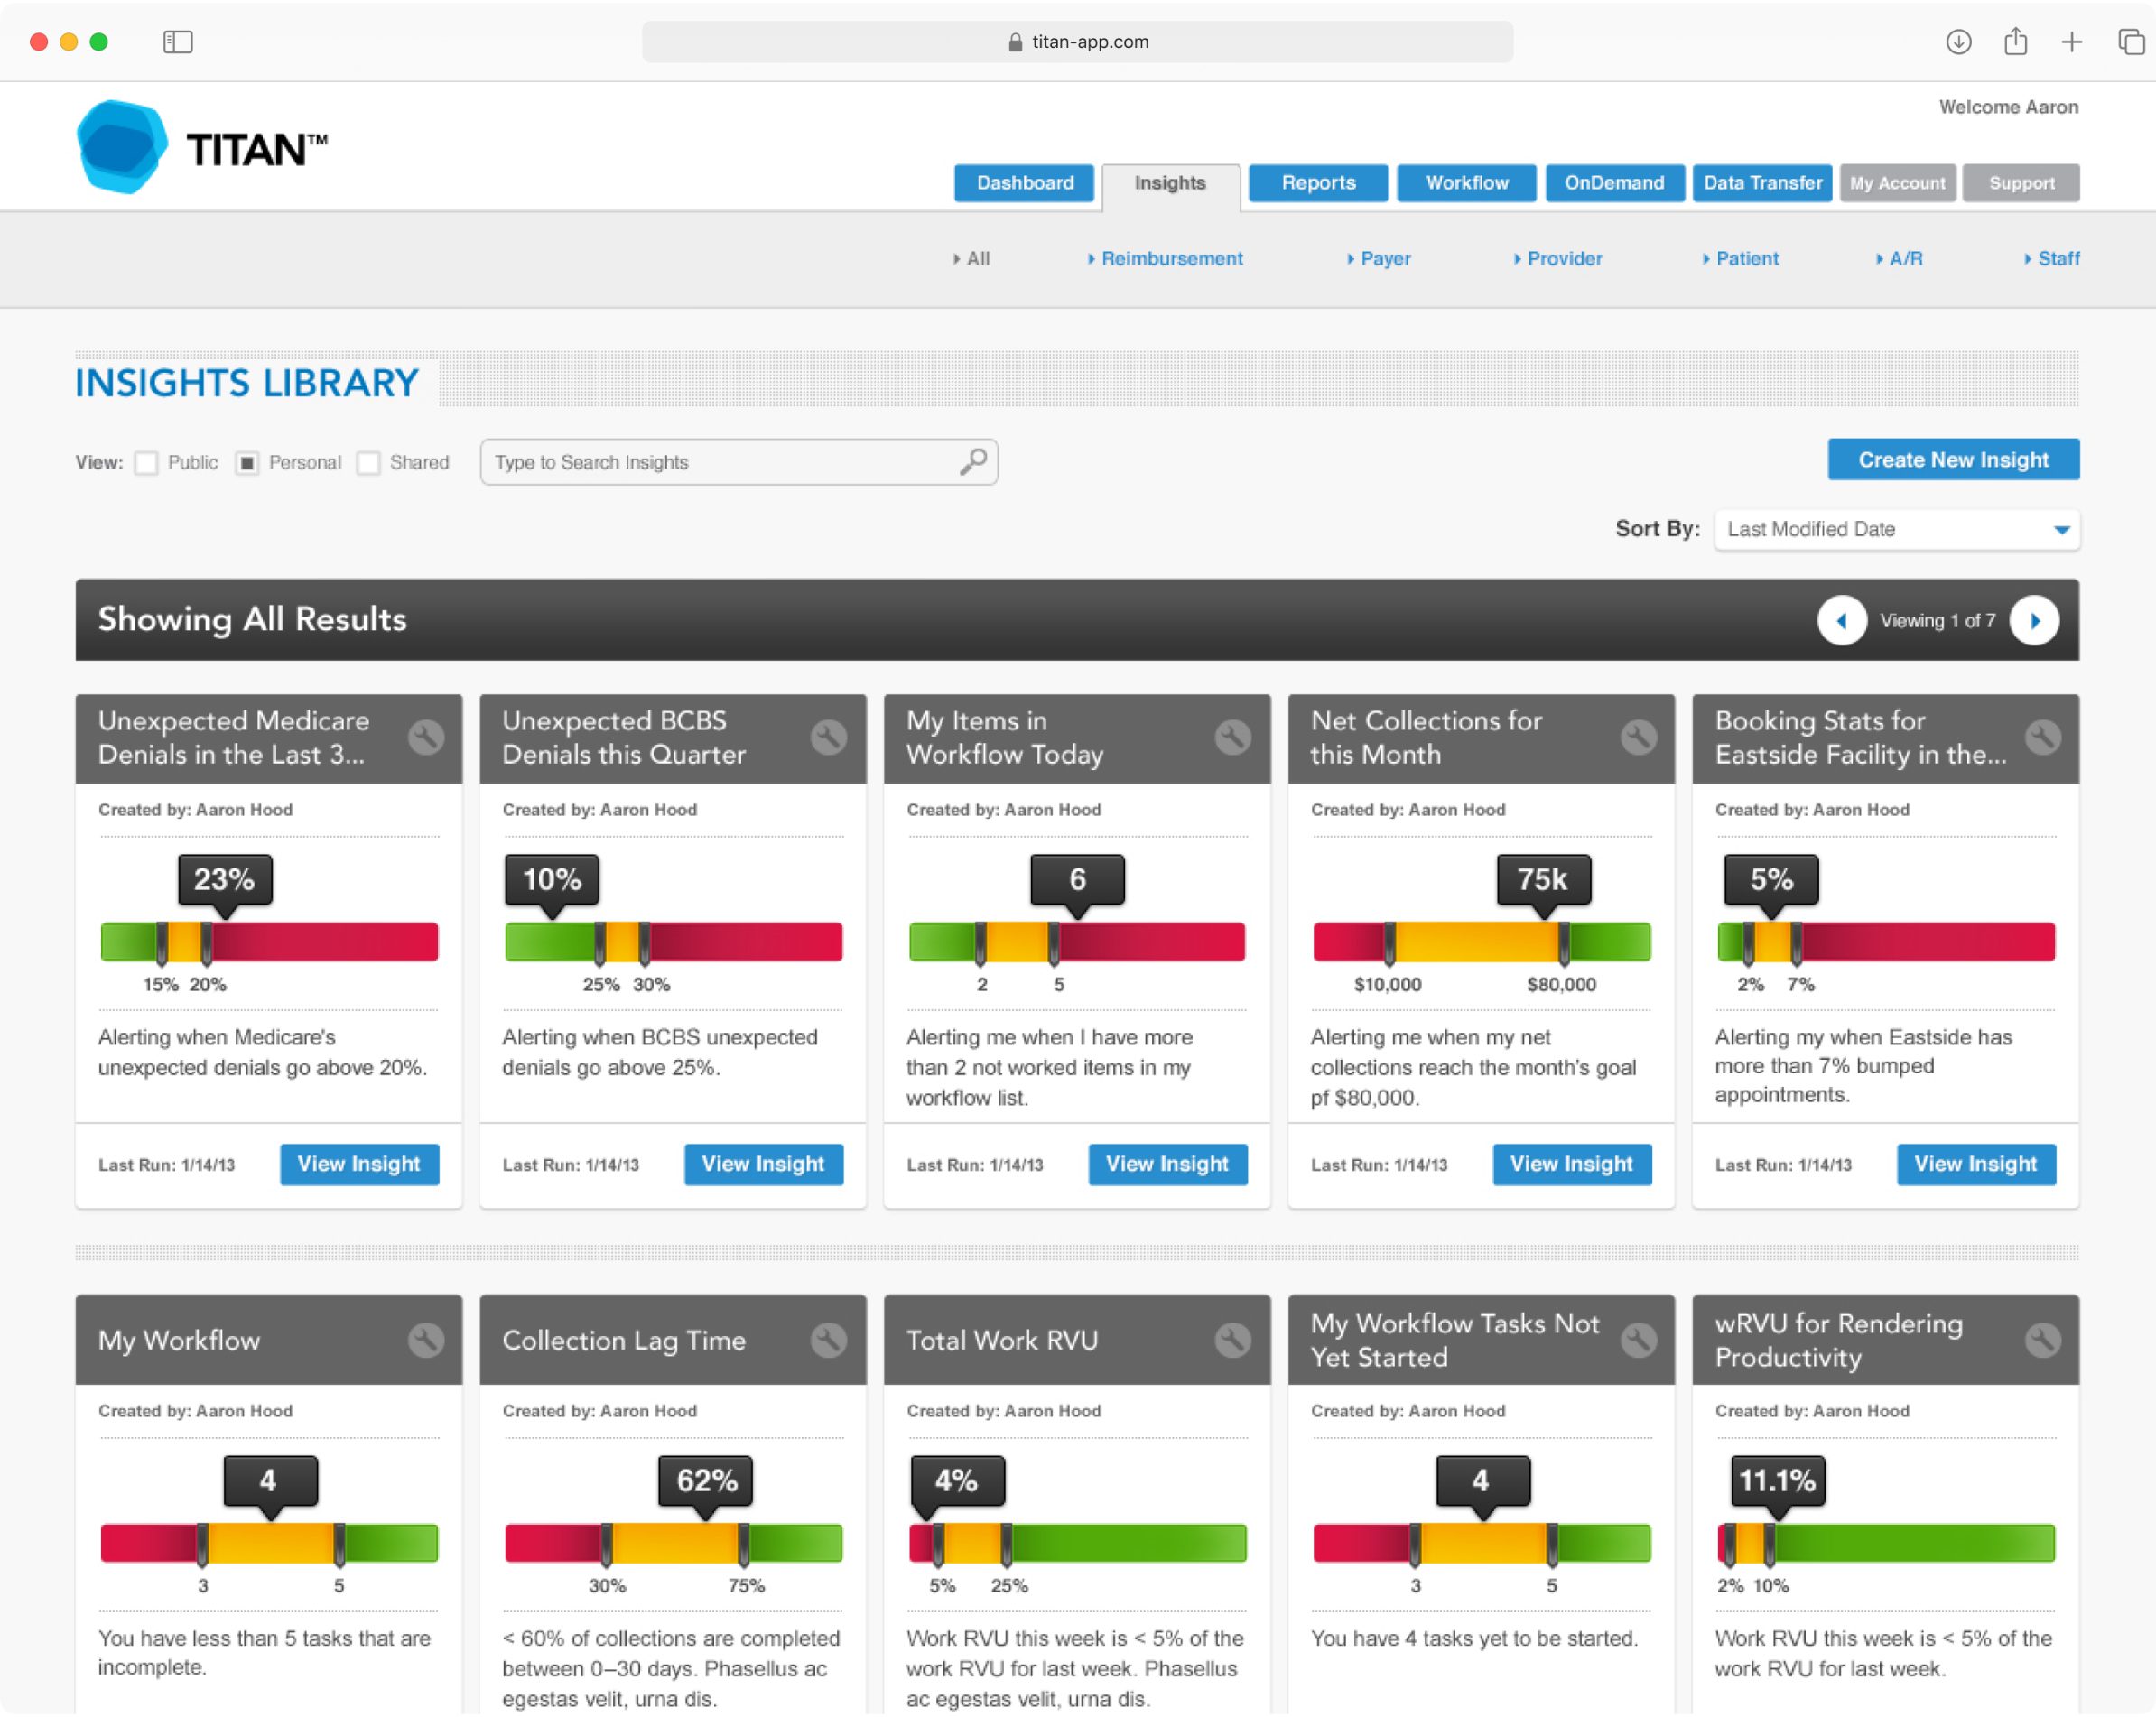The width and height of the screenshot is (2156, 1717).
Task: Open the My Account tab
Action: point(1897,183)
